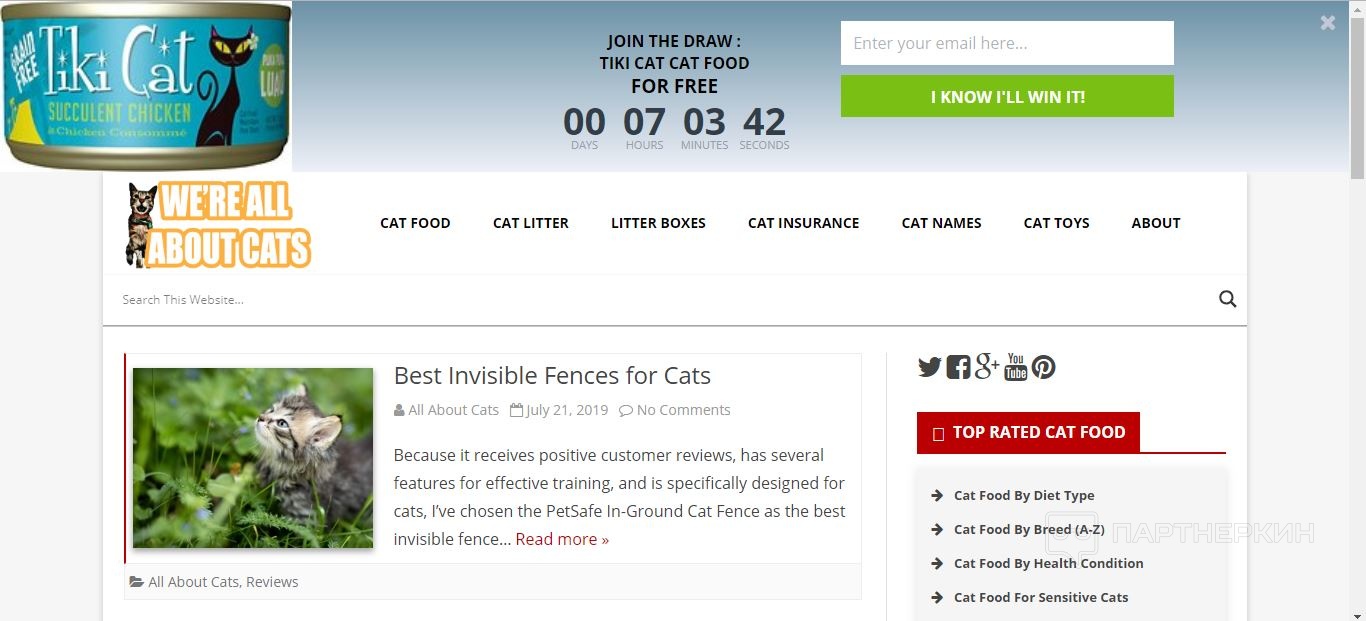
Task: Open Best Invisible Fences for Cats article
Action: click(x=552, y=376)
